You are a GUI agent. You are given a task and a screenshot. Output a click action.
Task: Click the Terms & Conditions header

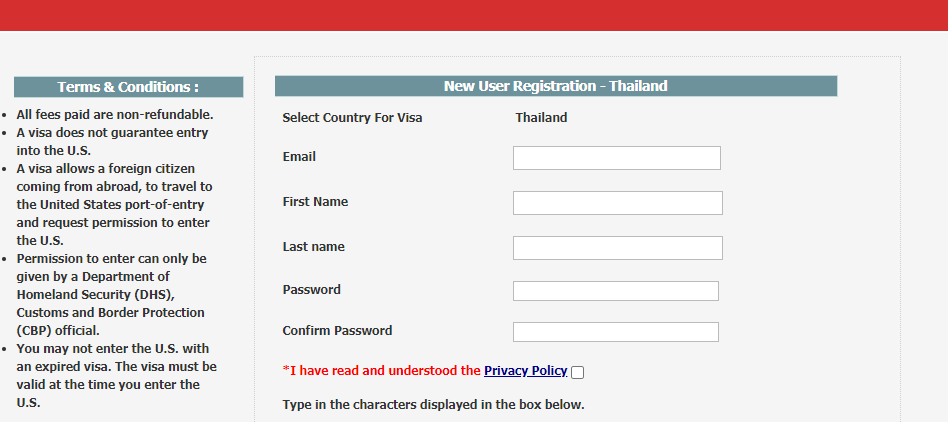pos(128,87)
